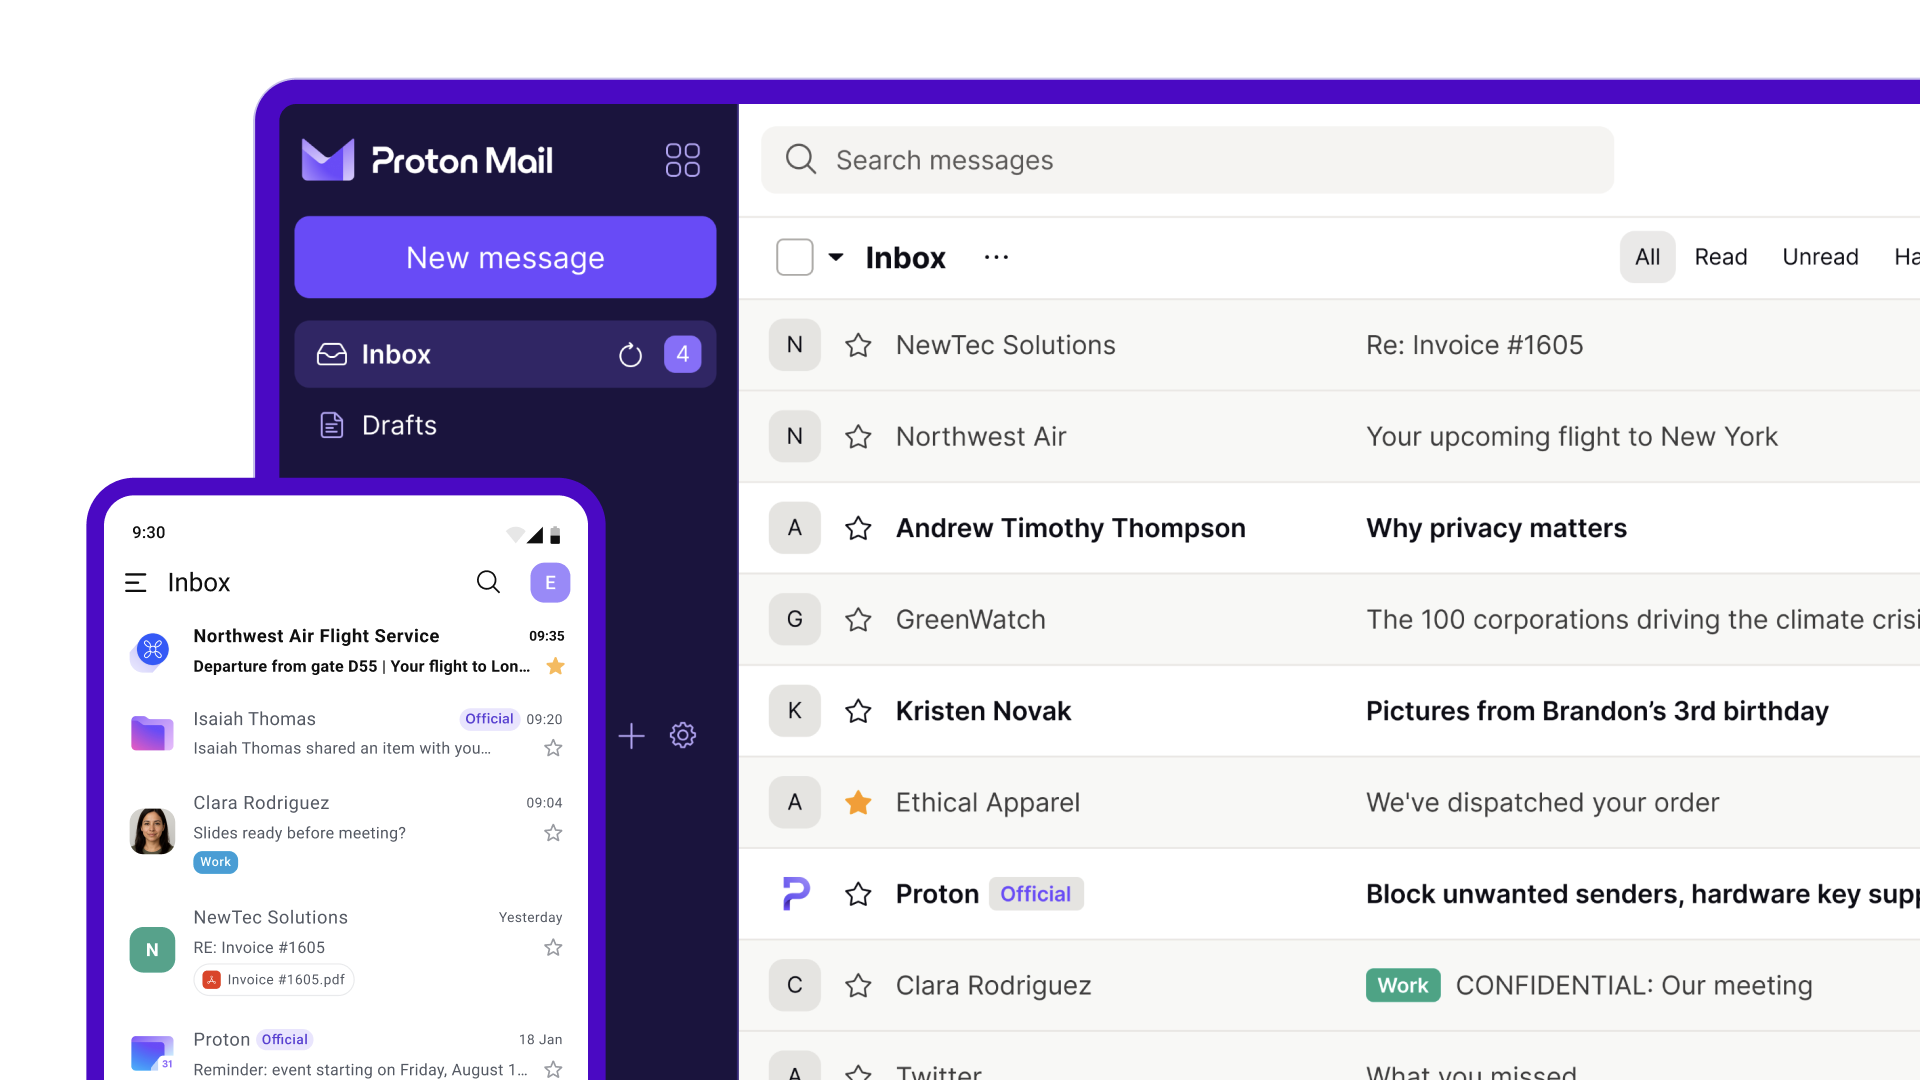
Task: Open "Pictures from Brandon's 3rd birthday"
Action: tap(1597, 711)
